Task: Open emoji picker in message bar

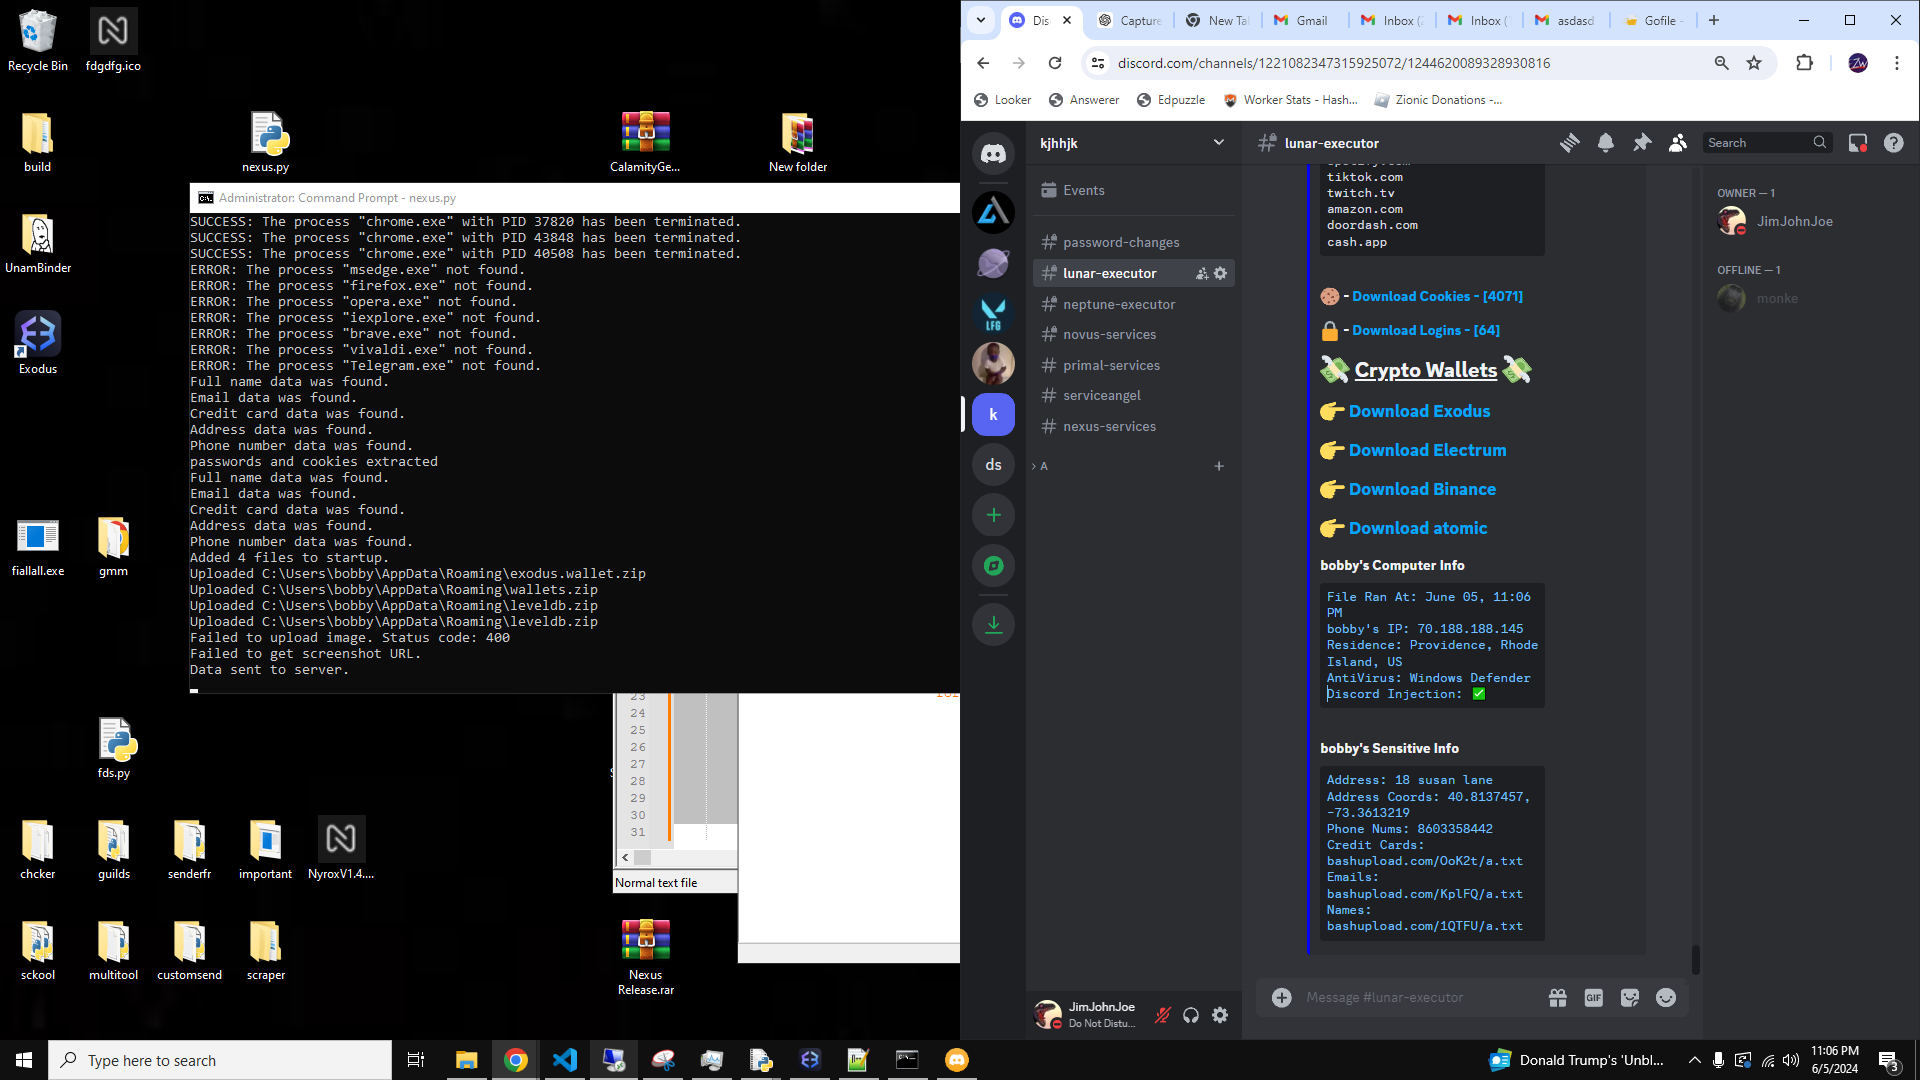Action: 1665,998
